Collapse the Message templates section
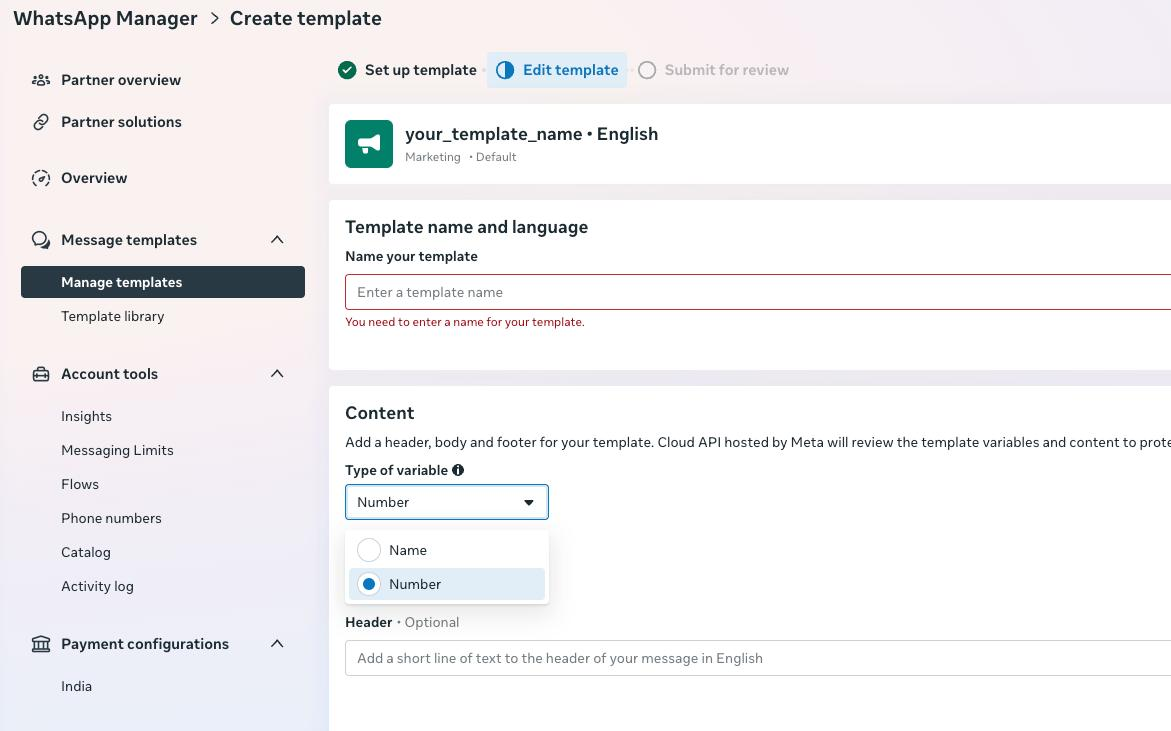Screen dimensions: 1171x731 point(277,240)
